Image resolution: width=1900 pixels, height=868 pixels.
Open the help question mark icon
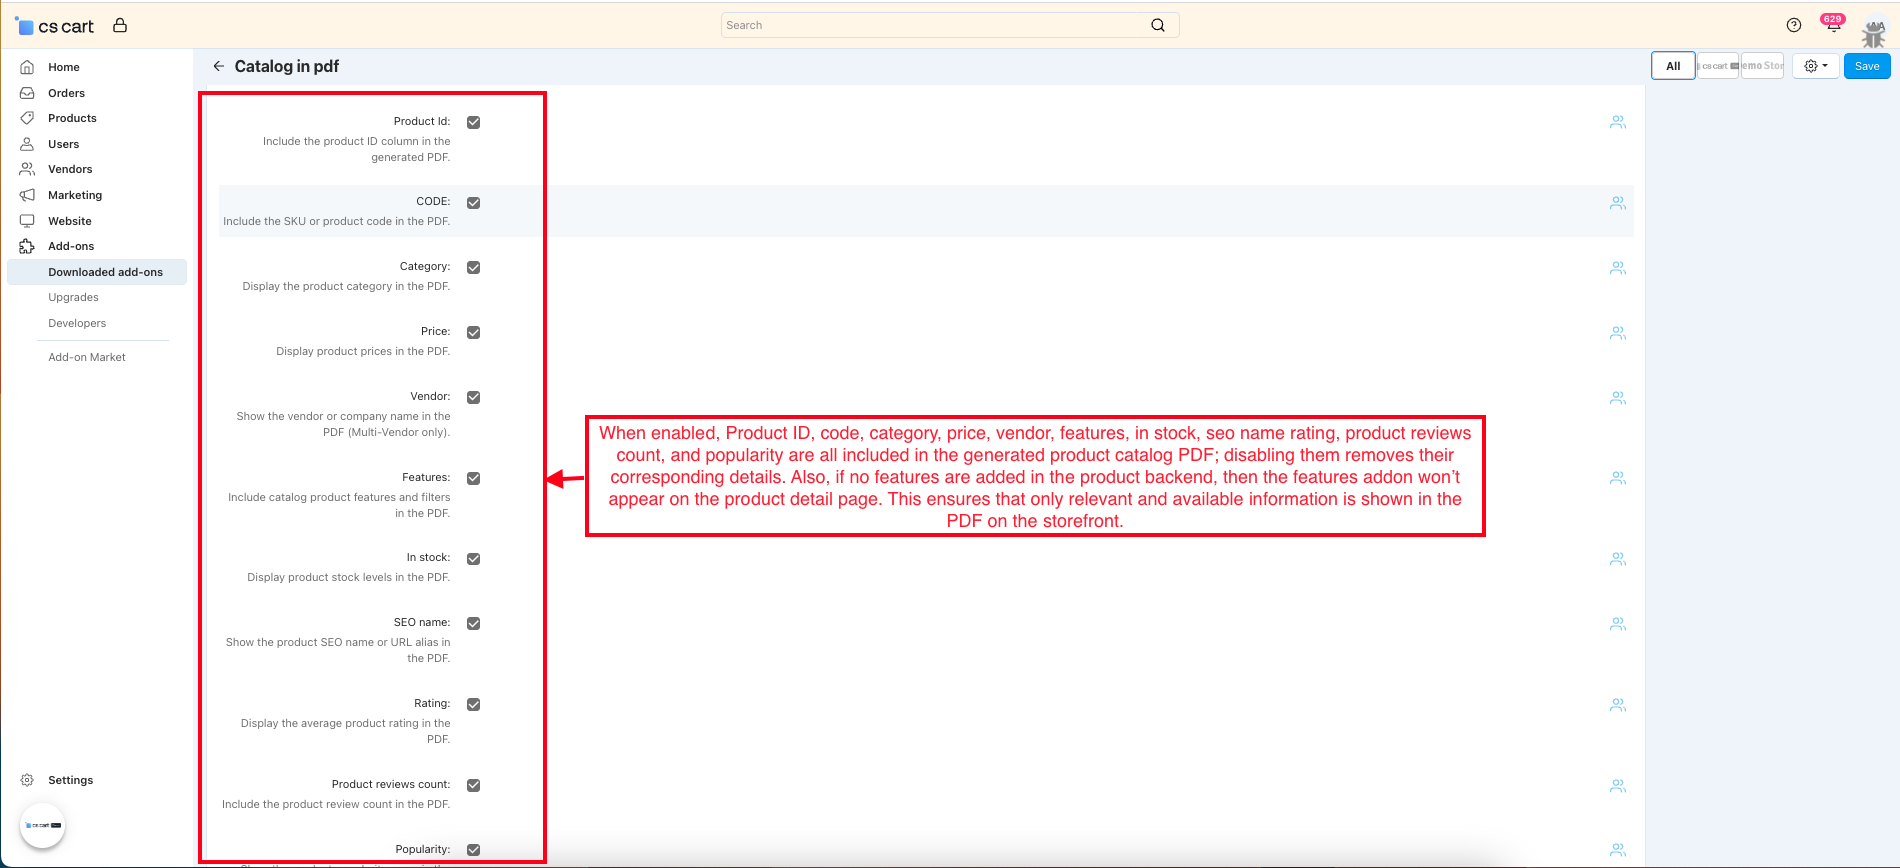[1794, 25]
